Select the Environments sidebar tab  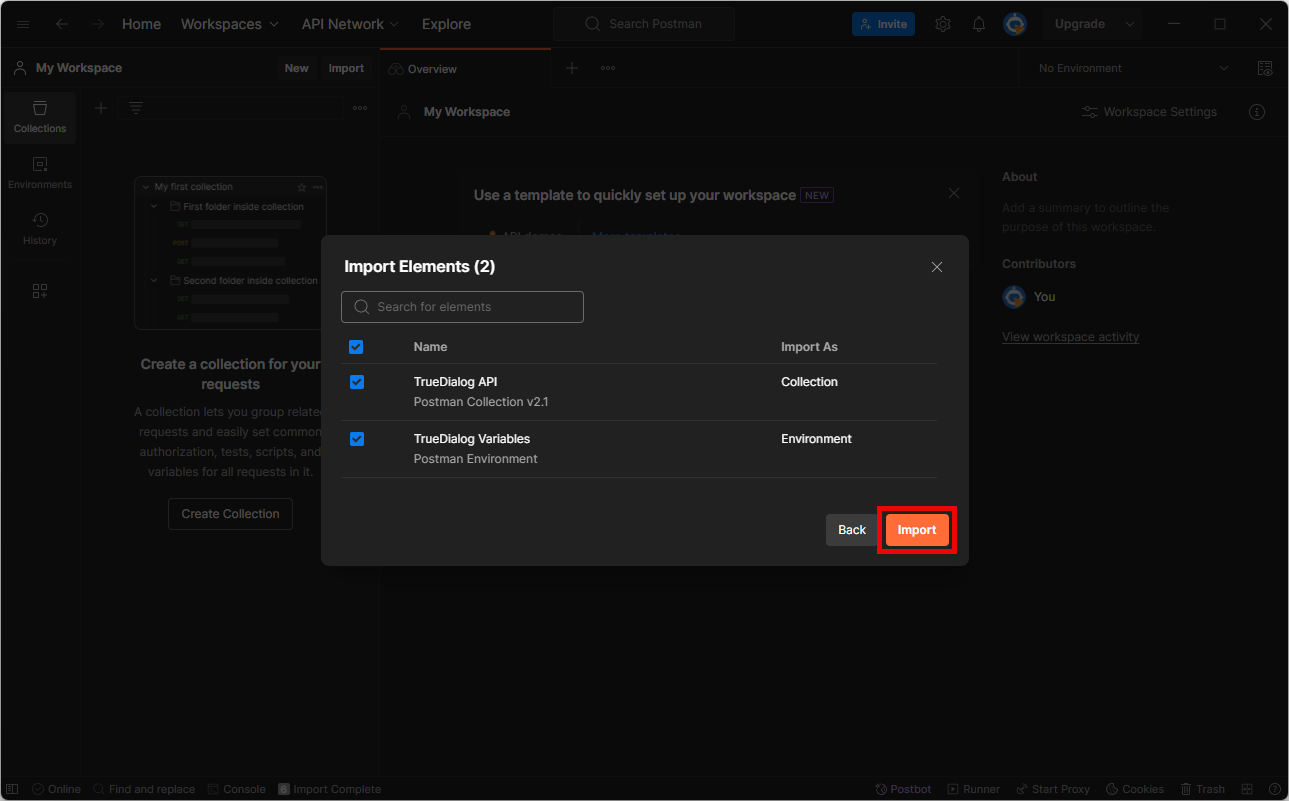click(40, 173)
